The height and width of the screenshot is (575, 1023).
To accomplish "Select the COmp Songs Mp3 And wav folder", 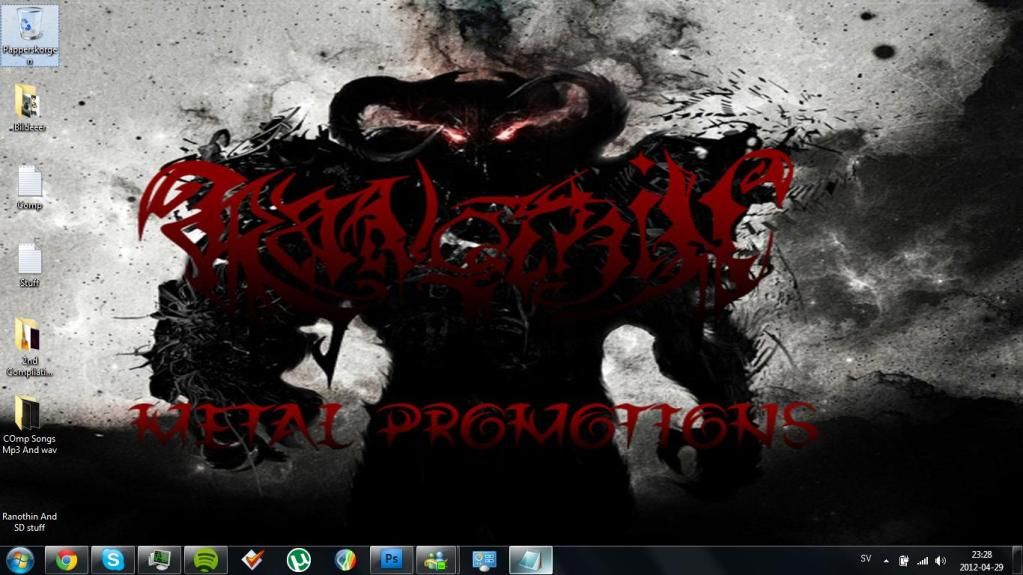I will tap(29, 425).
